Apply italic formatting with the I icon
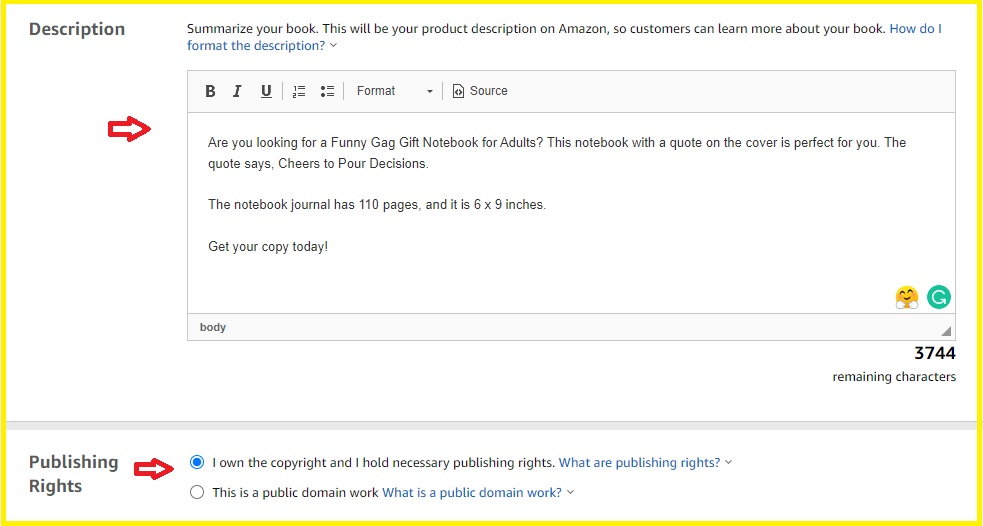 [237, 92]
